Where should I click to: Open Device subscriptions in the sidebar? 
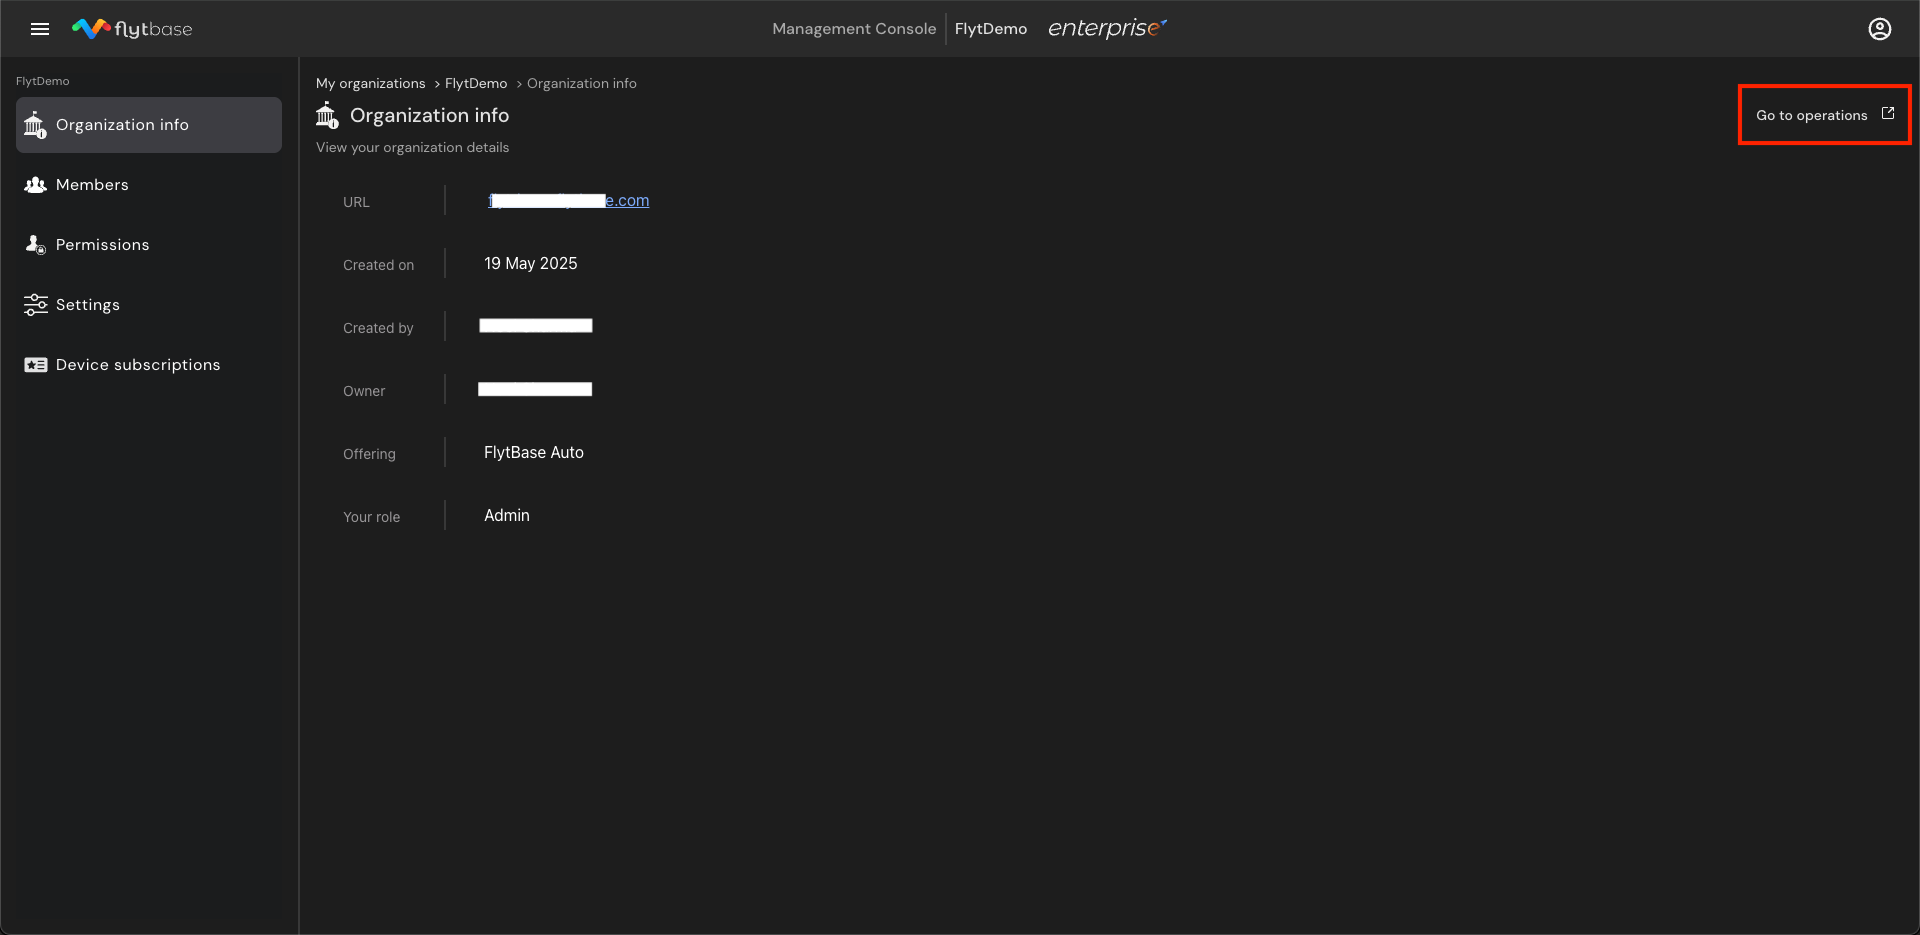point(149,365)
